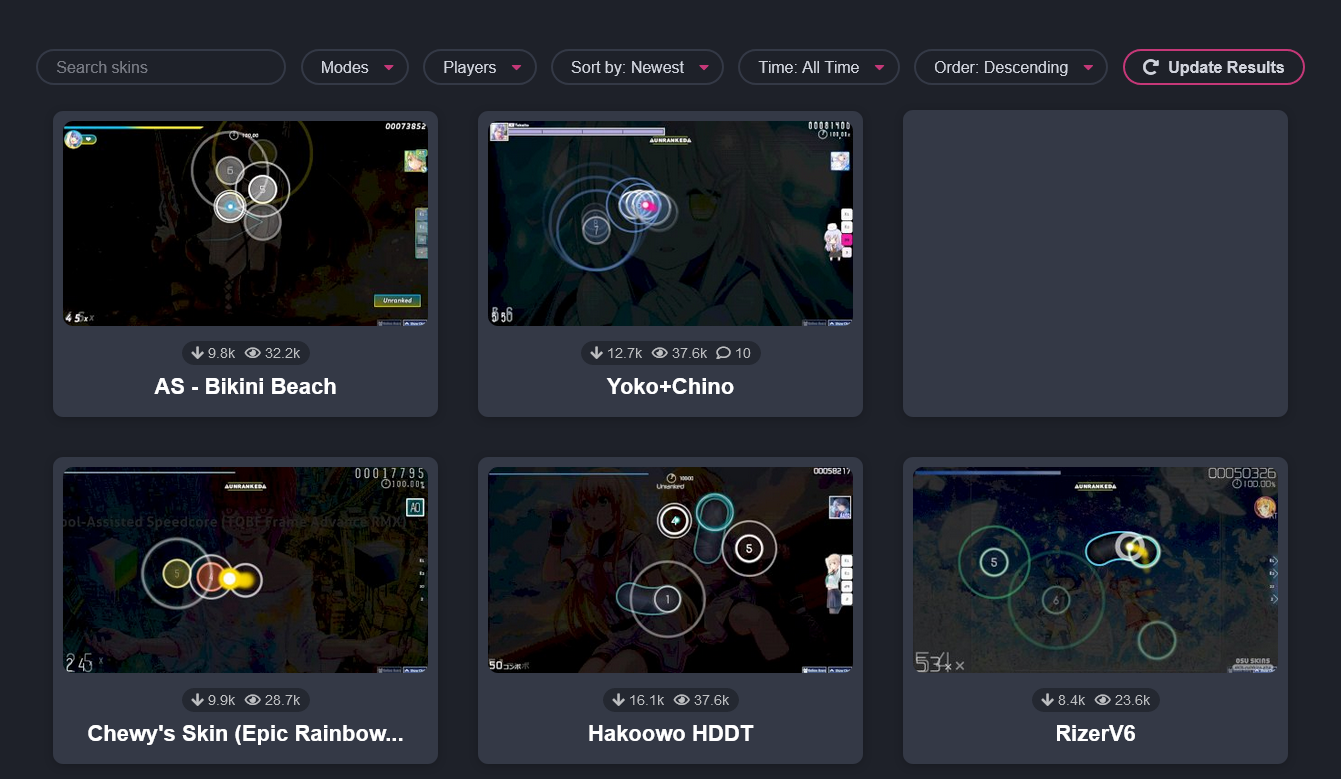Click the RizerV6 title link
This screenshot has width=1341, height=779.
1095,733
